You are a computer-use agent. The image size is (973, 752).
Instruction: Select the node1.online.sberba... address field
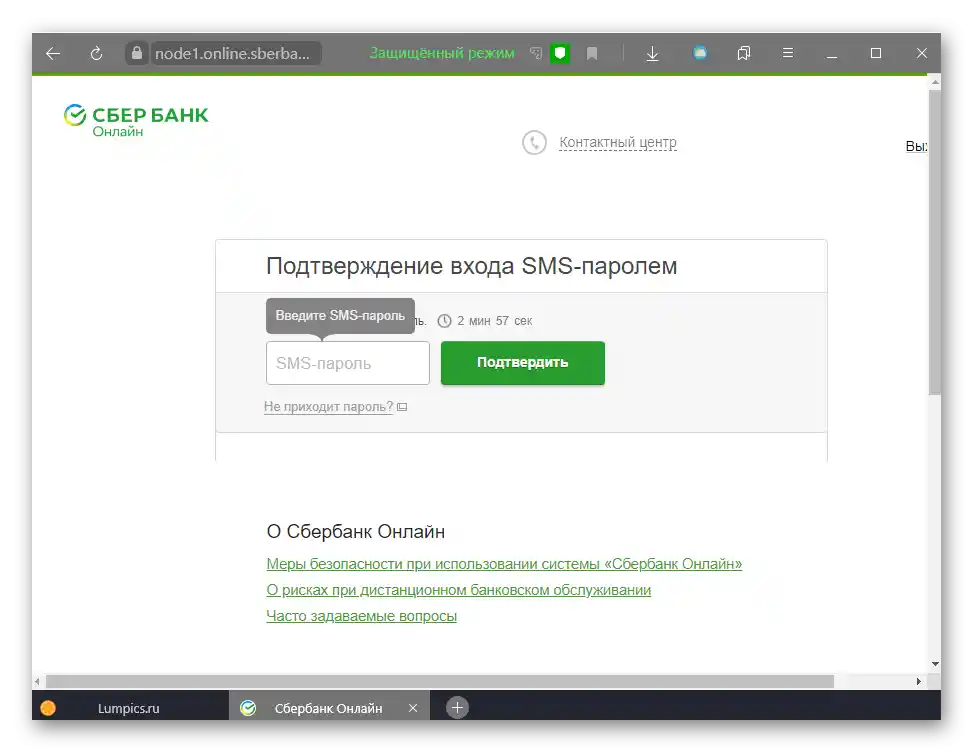click(235, 53)
